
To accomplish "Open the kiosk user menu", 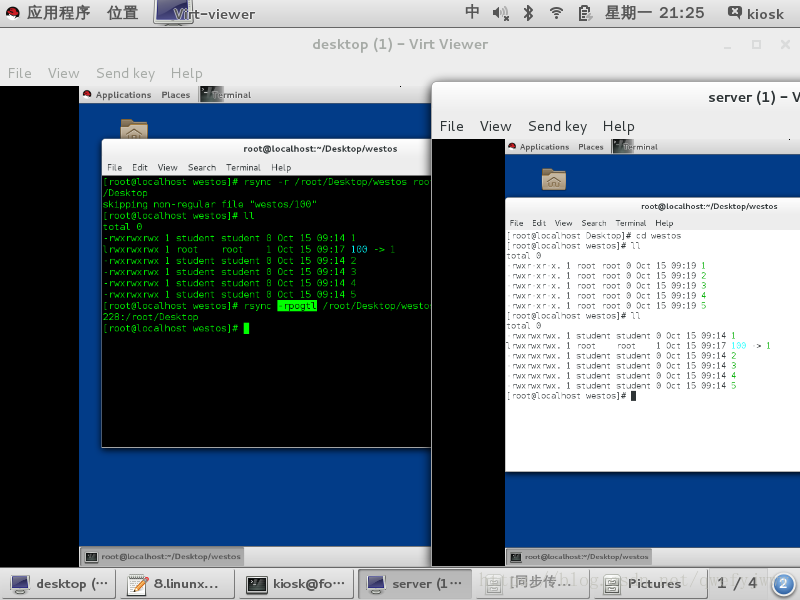I will (756, 13).
